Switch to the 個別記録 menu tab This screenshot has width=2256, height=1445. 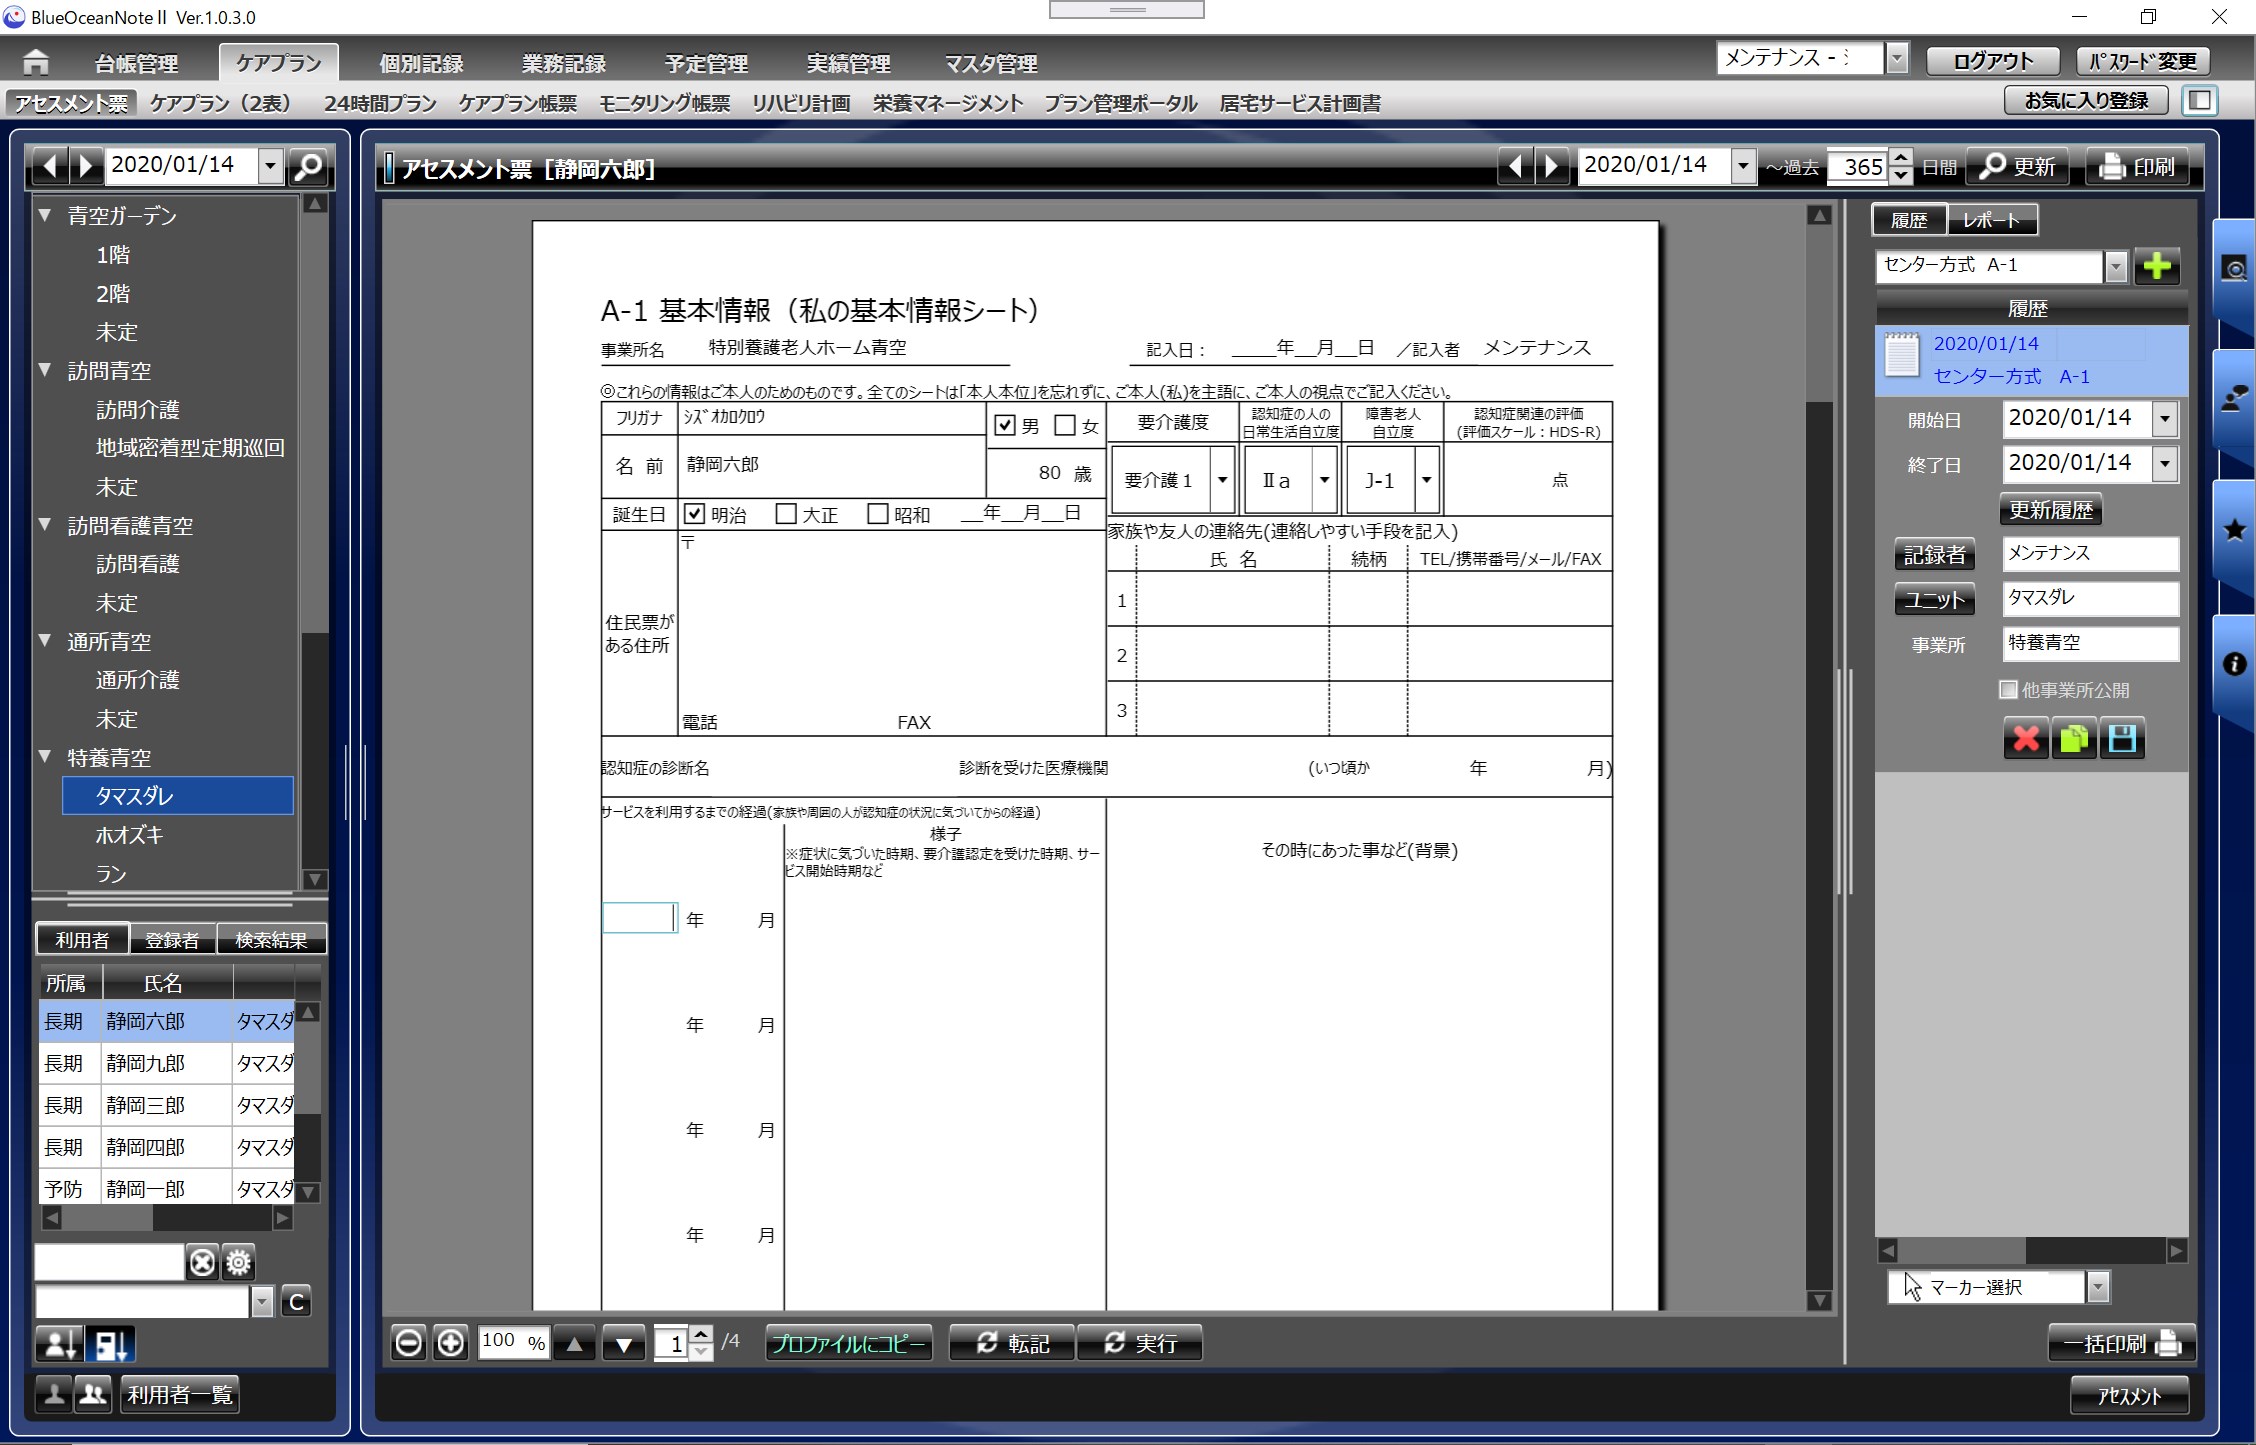pos(421,64)
